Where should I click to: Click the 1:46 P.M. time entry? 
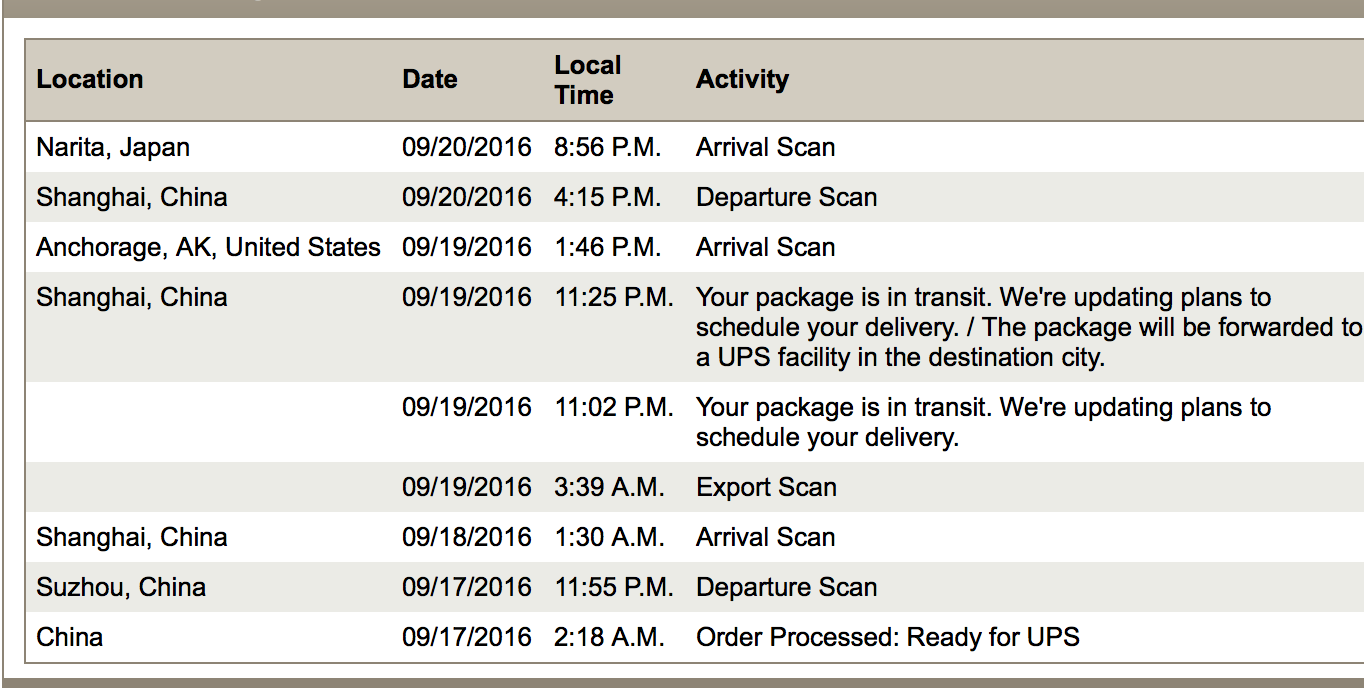point(607,248)
